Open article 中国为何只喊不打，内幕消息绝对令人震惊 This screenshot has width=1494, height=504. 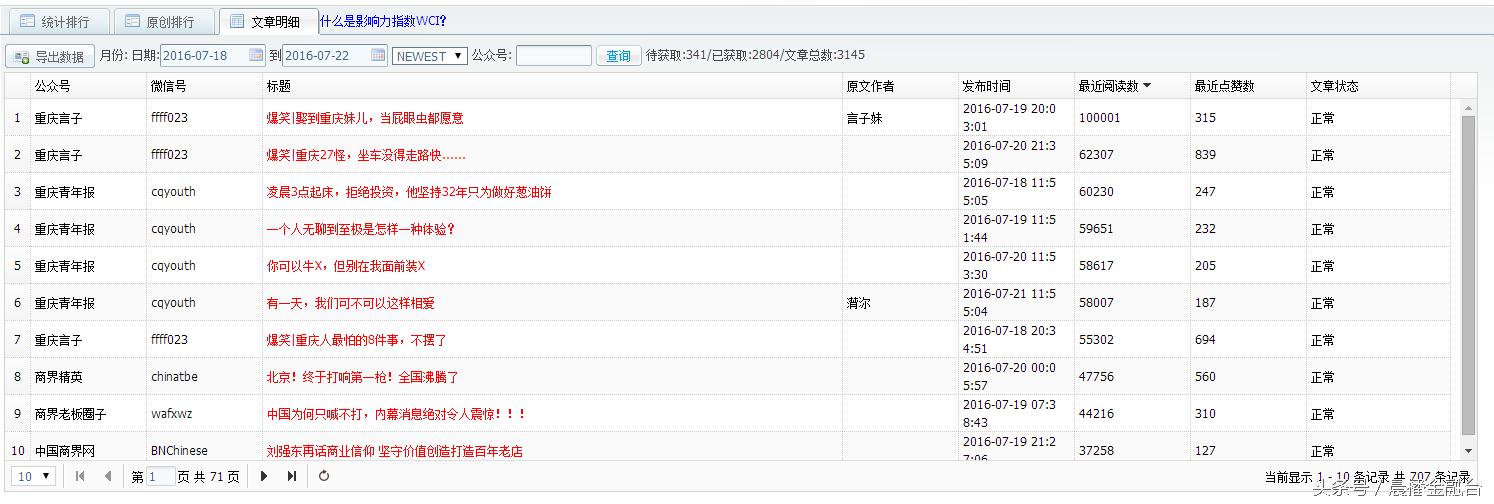point(396,414)
